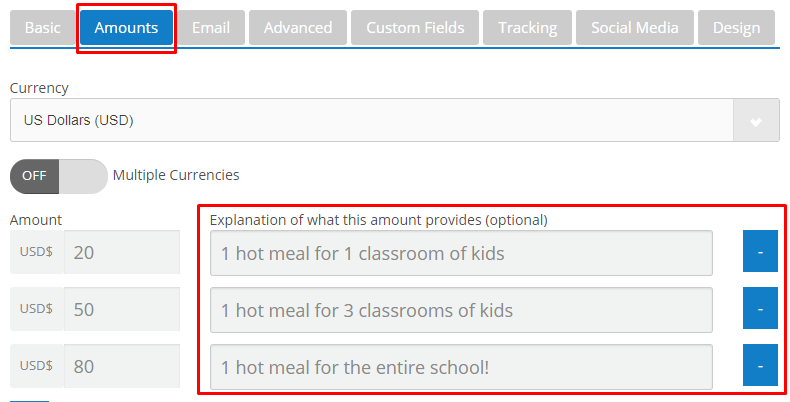Open the Design tab
Image resolution: width=790 pixels, height=402 pixels.
(736, 28)
